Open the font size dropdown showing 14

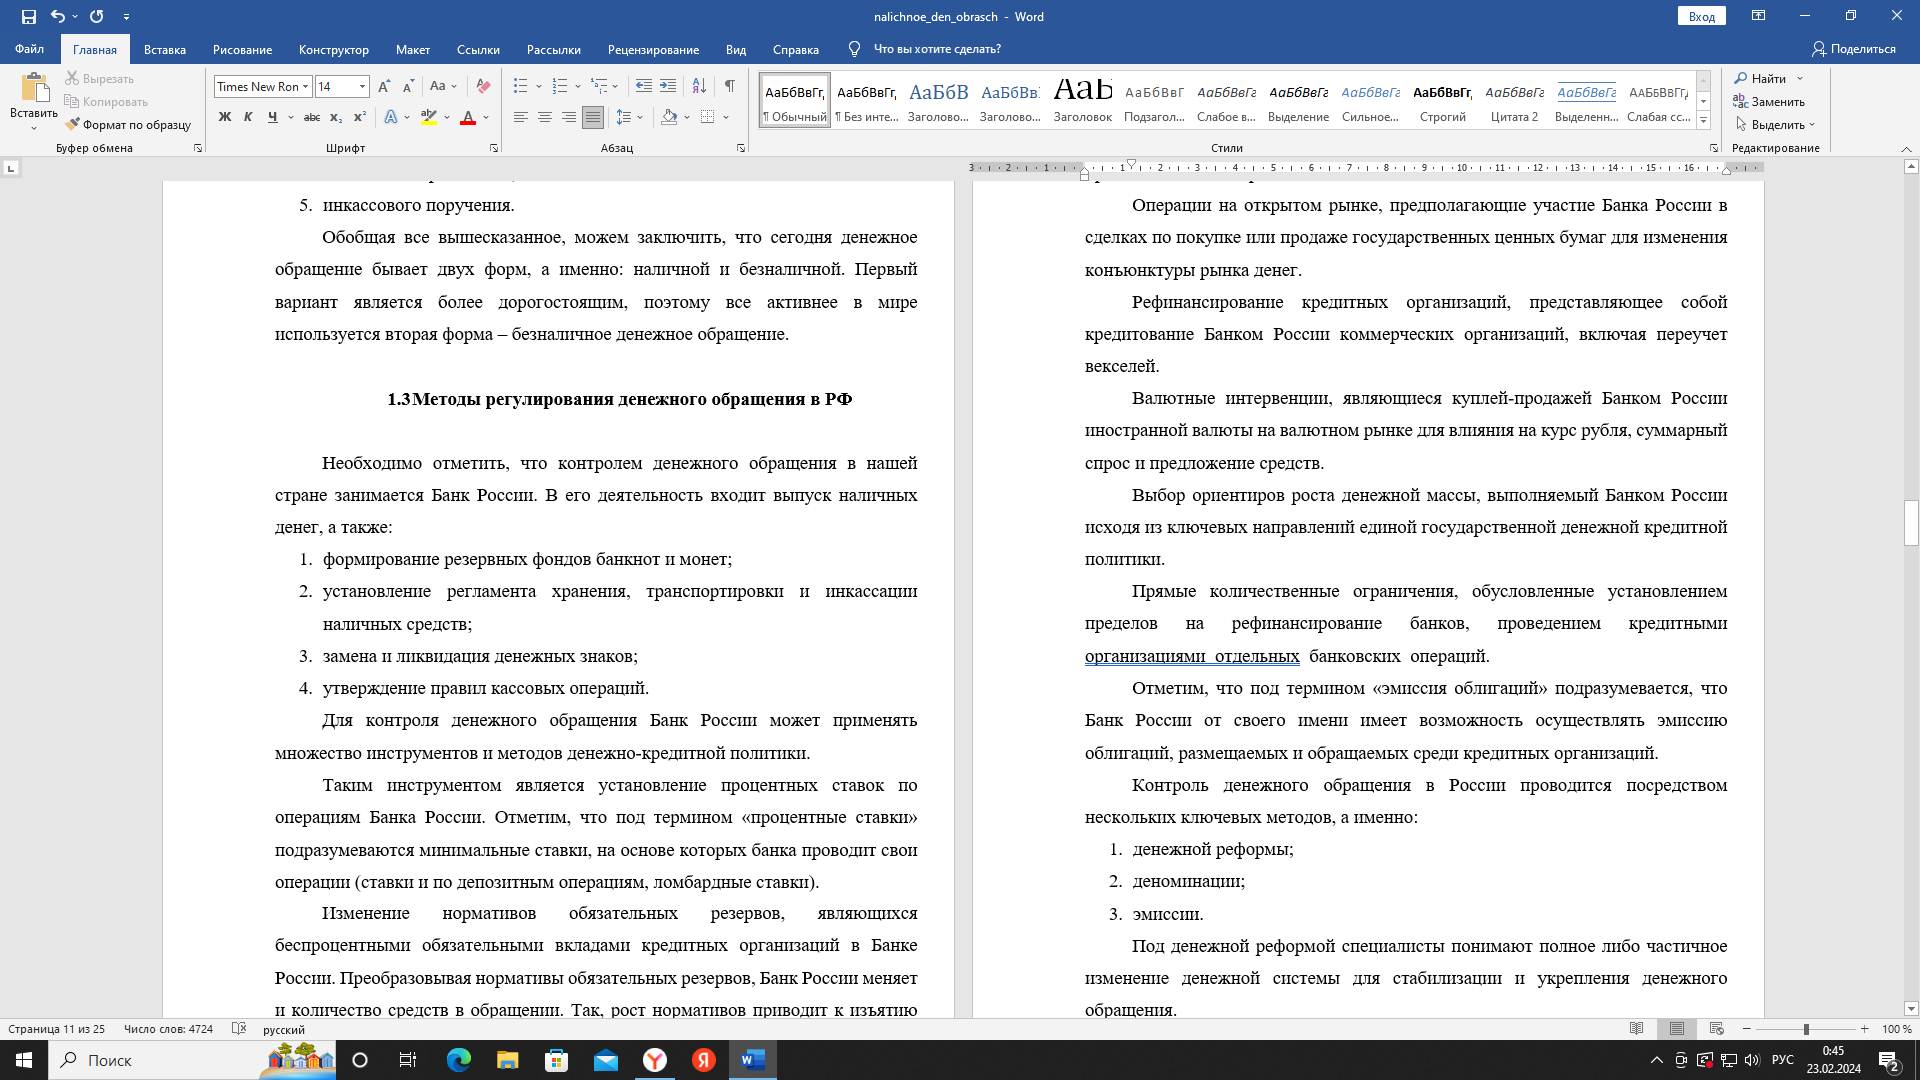pyautogui.click(x=362, y=87)
